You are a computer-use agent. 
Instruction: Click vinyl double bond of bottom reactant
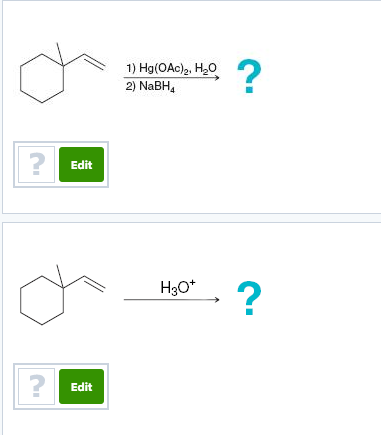coord(95,283)
